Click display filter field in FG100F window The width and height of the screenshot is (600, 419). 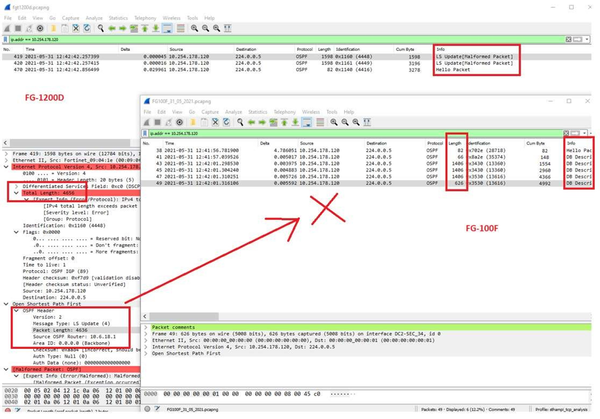[356, 134]
